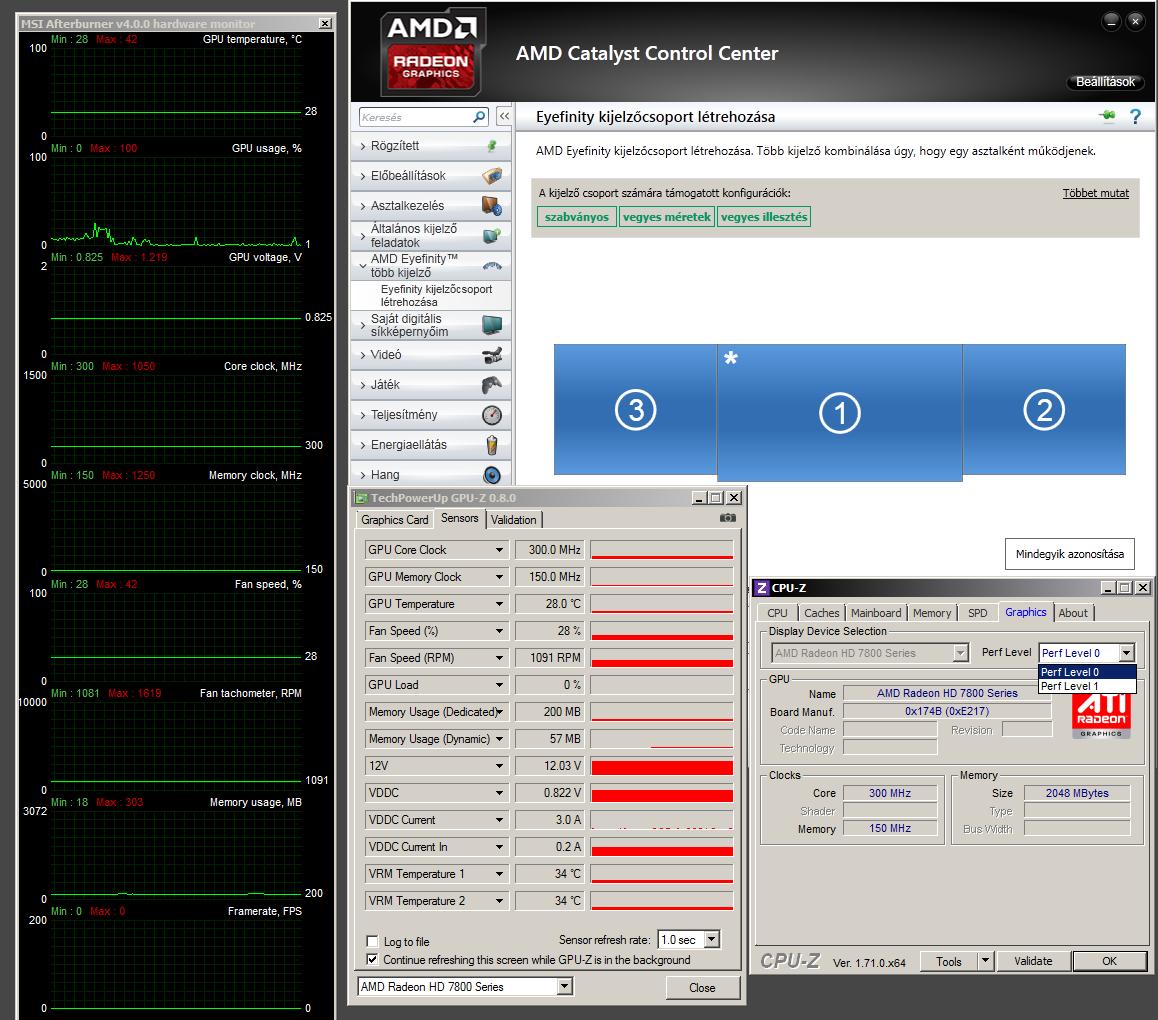Image resolution: width=1158 pixels, height=1020 pixels.
Task: Click the CPU-Z title bar Z icon
Action: (761, 588)
